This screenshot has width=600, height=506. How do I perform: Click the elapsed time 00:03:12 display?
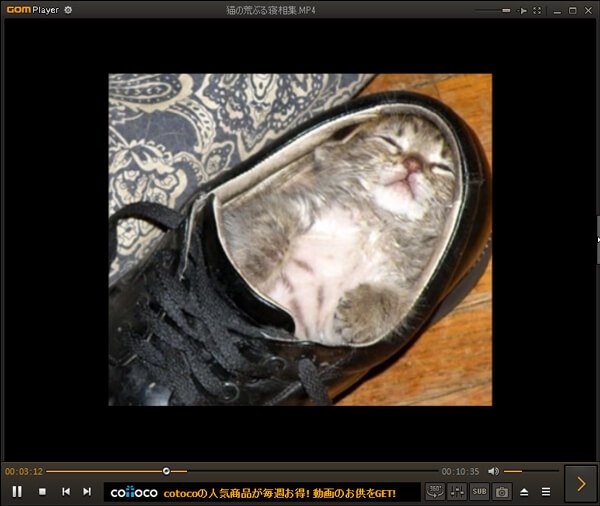23,471
